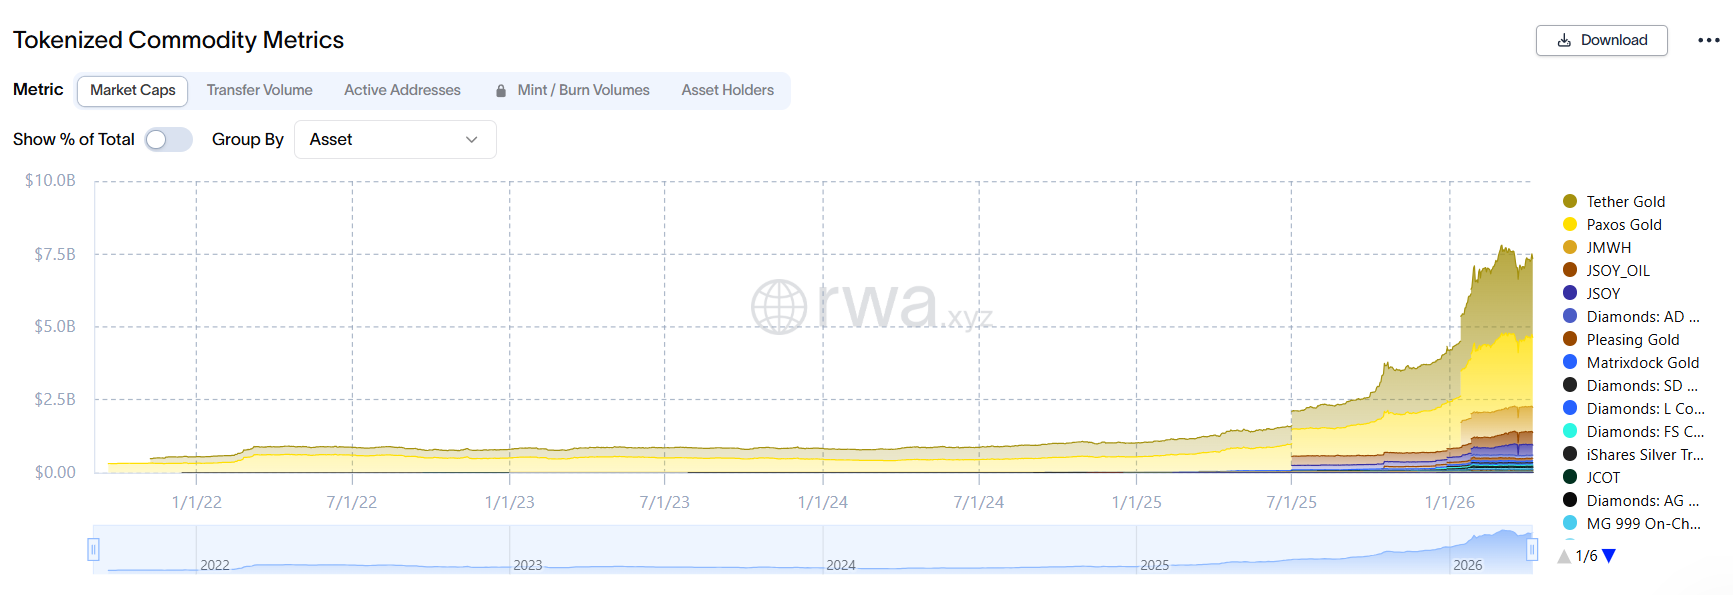Click the lock icon beside Mint / Burn Volumes
This screenshot has width=1733, height=595.
point(499,90)
